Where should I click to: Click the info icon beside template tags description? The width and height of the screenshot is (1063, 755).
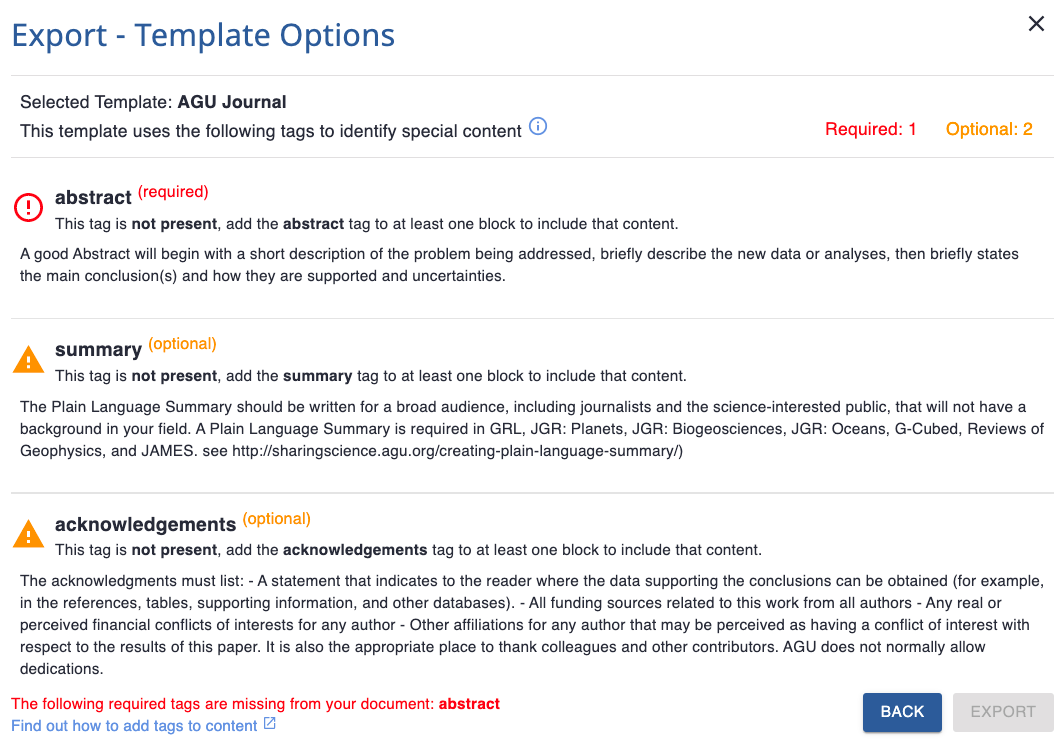pos(538,127)
